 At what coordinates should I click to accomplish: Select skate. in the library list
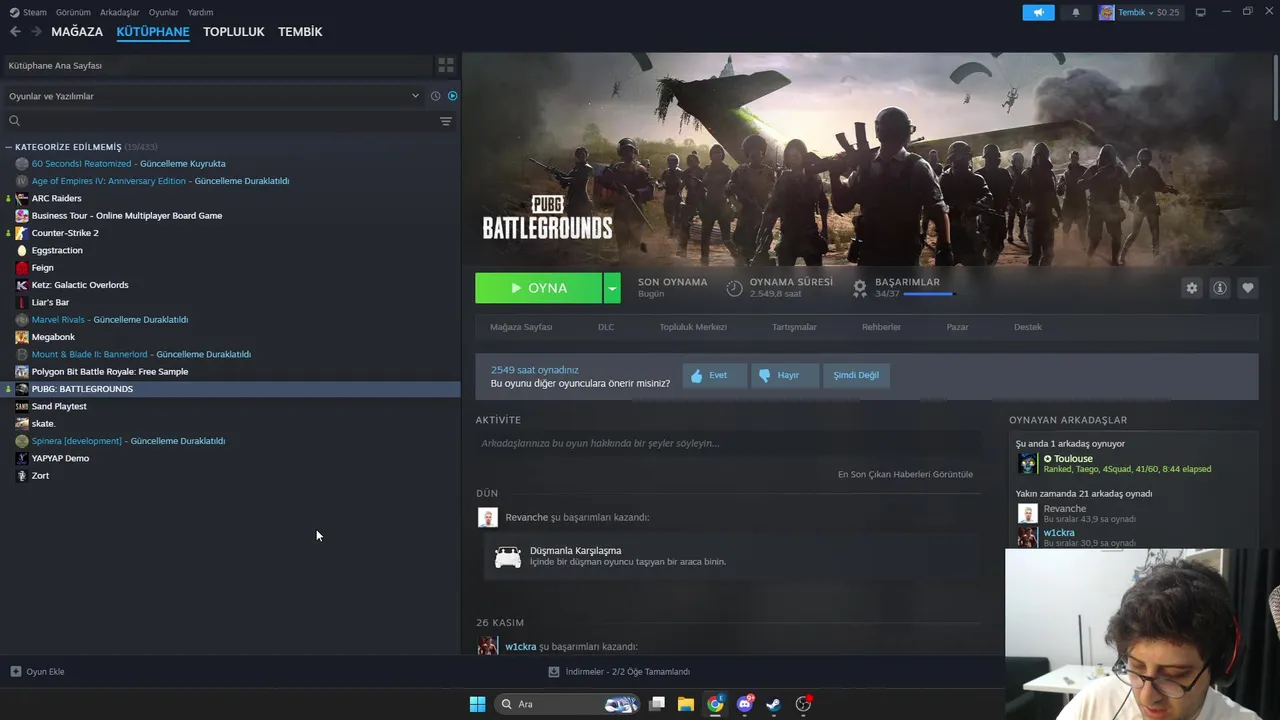click(43, 424)
